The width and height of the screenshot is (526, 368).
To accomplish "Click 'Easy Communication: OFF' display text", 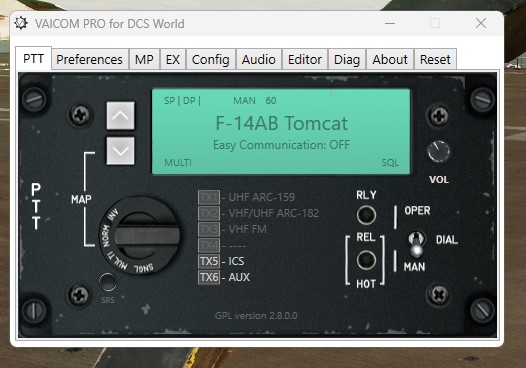I will 281,145.
